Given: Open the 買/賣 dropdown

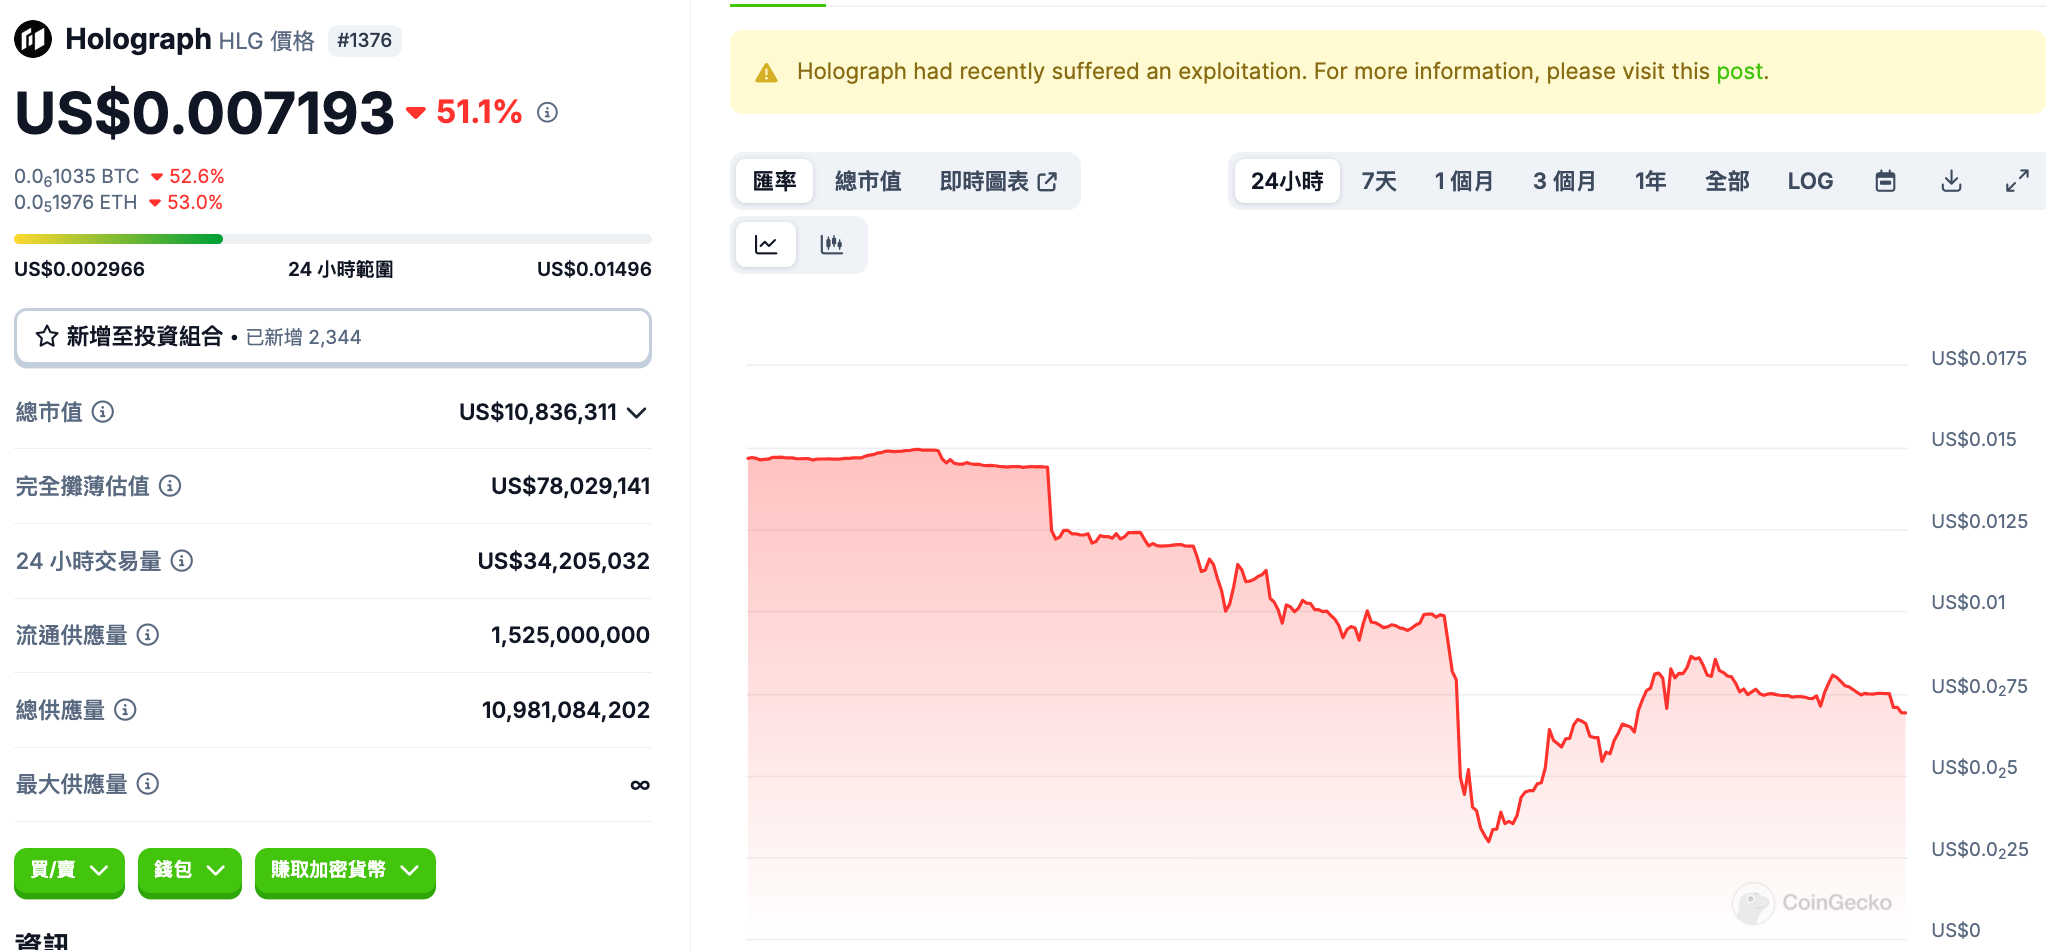Looking at the screenshot, I should [69, 870].
